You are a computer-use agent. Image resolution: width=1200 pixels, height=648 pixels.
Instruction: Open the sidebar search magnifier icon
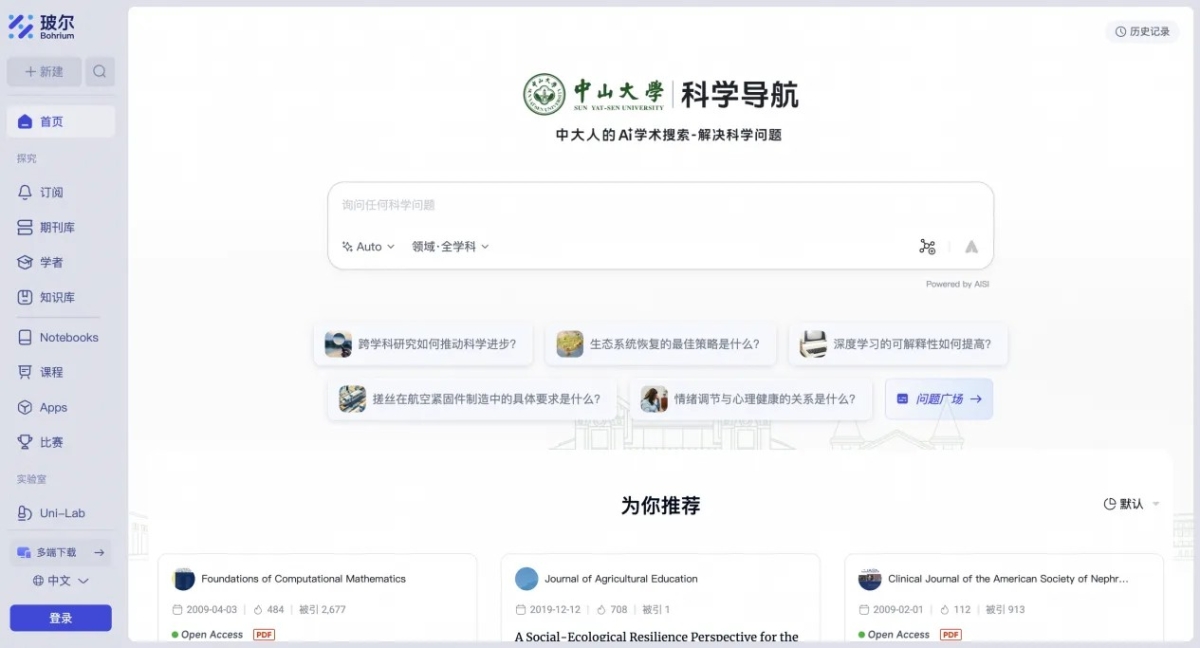point(100,71)
